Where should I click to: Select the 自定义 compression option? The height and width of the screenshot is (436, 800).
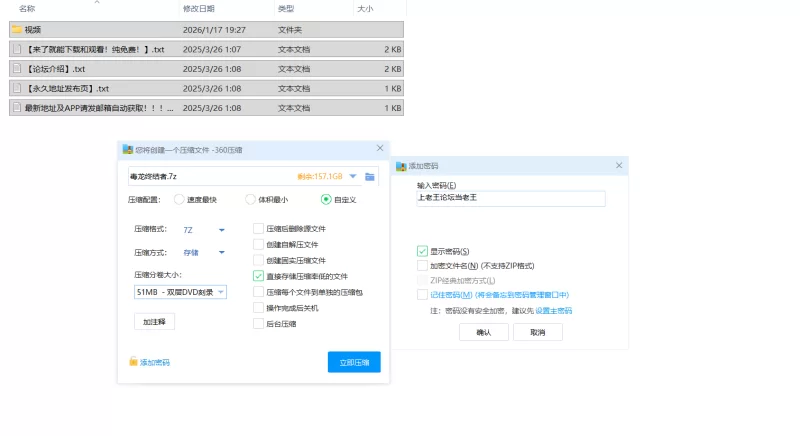[x=326, y=199]
